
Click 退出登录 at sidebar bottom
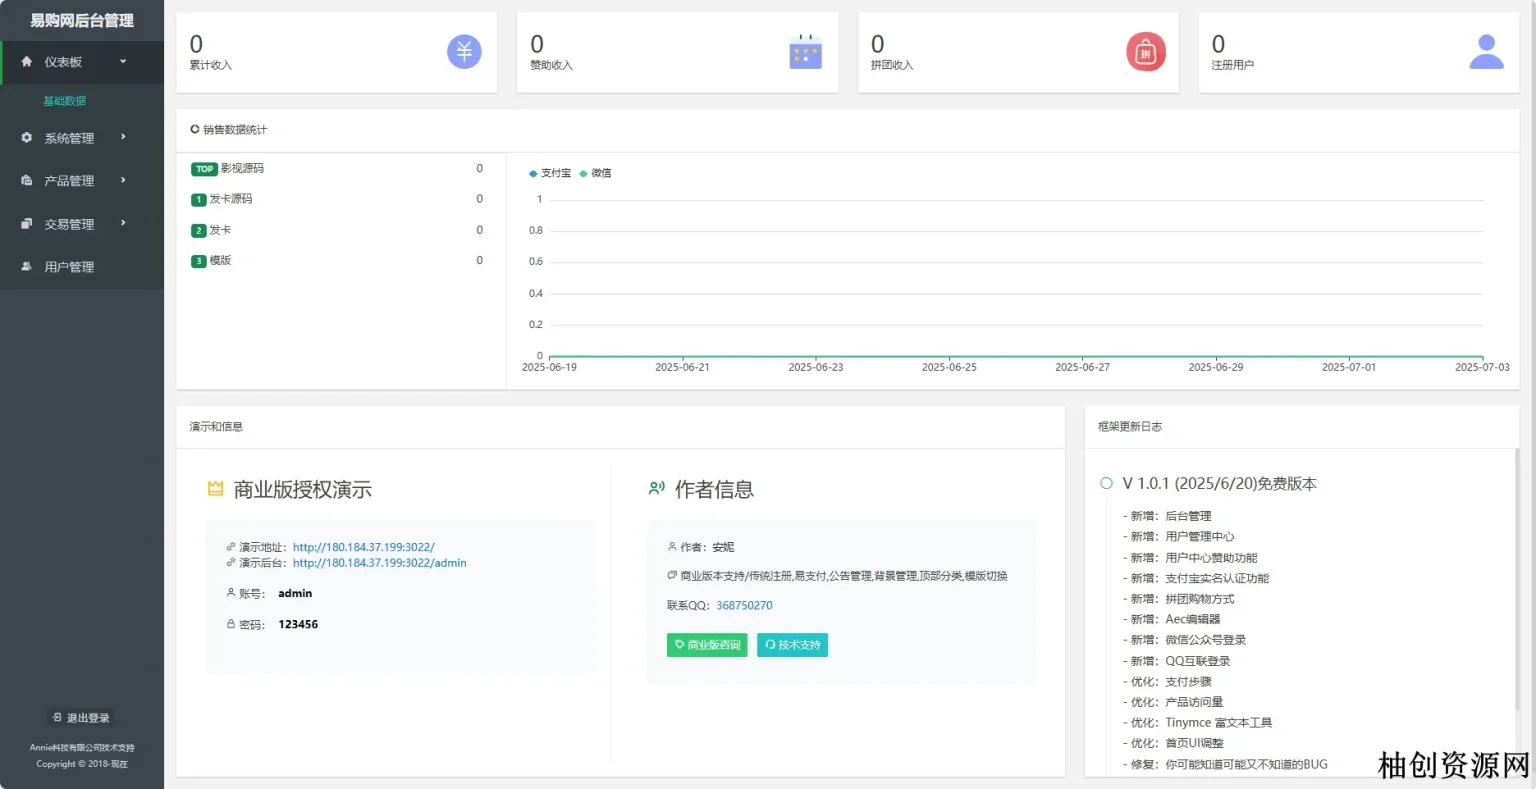[x=81, y=718]
